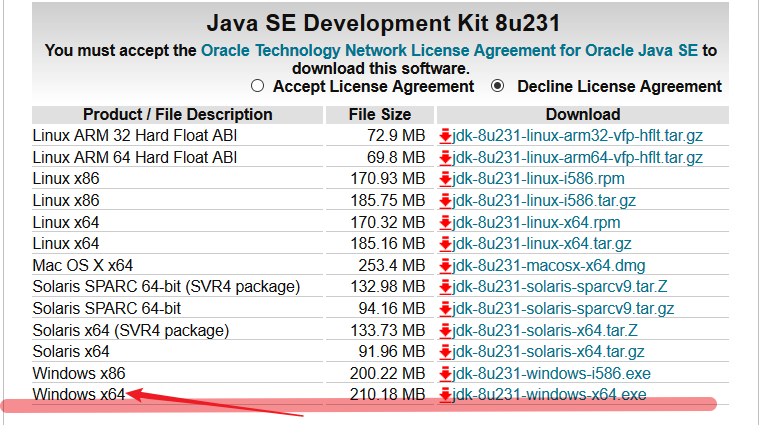Download jdk-8u231-windows-i586.exe
The width and height of the screenshot is (761, 425).
tap(551, 374)
